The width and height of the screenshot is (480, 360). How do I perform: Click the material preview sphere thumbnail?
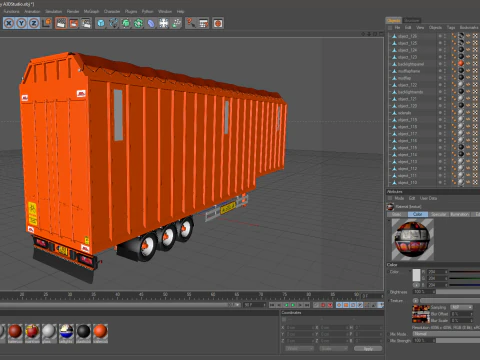point(412,239)
